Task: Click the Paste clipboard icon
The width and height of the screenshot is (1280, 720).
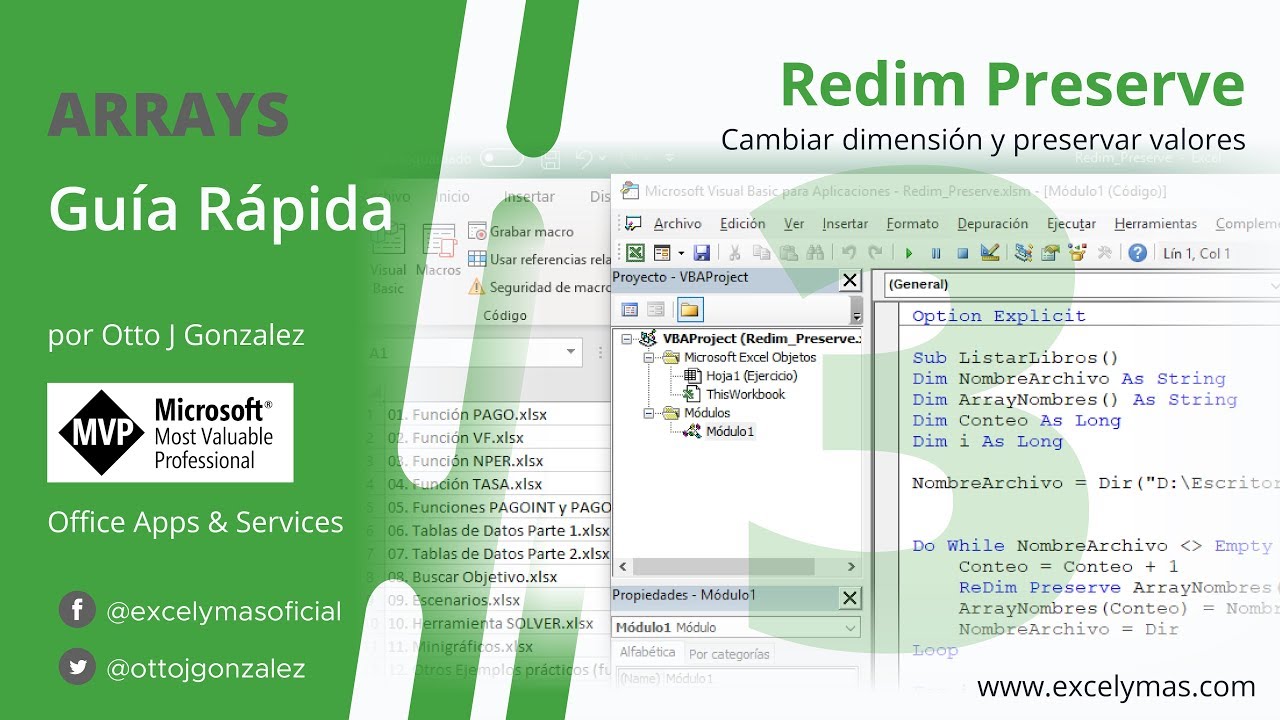Action: tap(788, 253)
